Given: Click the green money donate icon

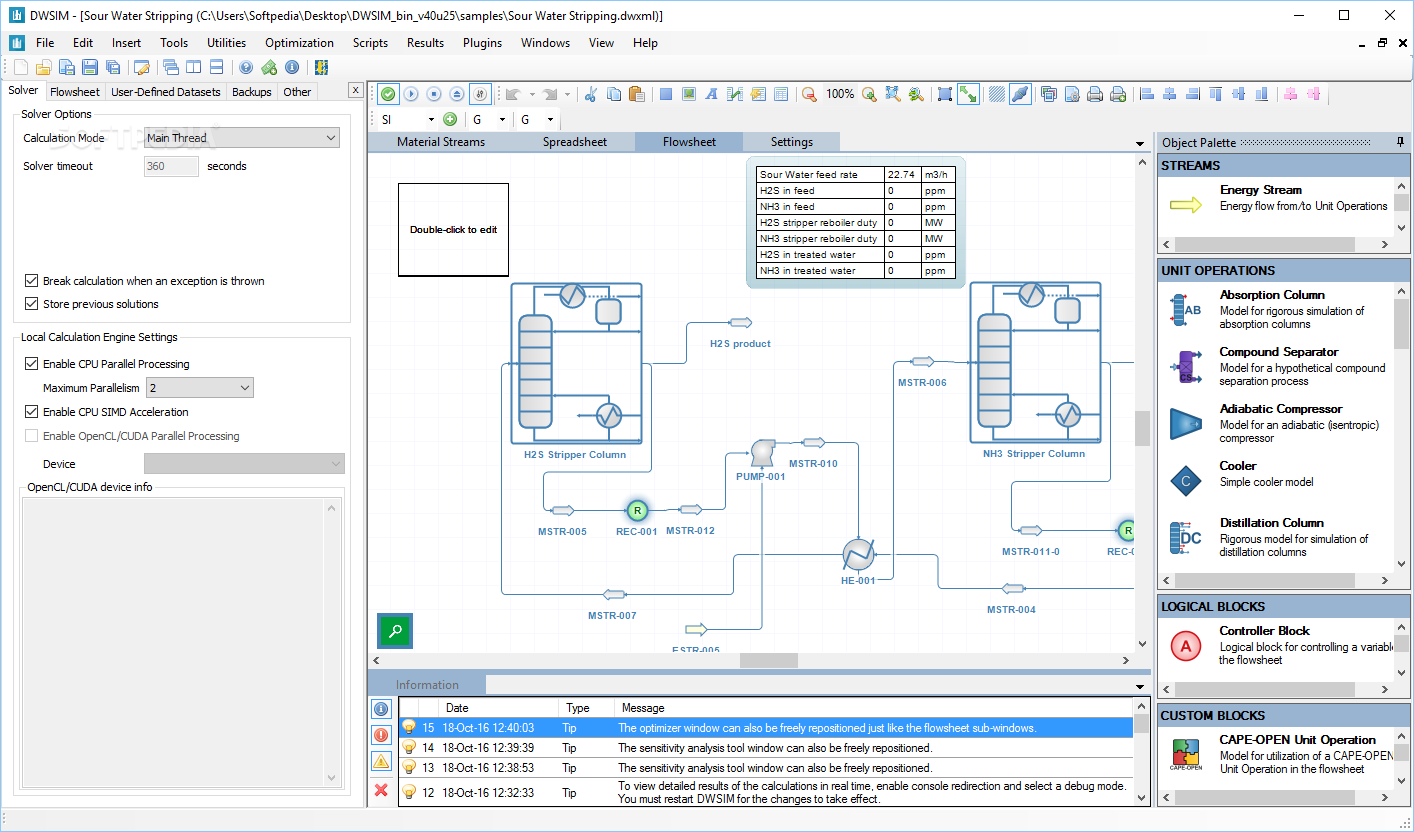Looking at the screenshot, I should pos(269,67).
